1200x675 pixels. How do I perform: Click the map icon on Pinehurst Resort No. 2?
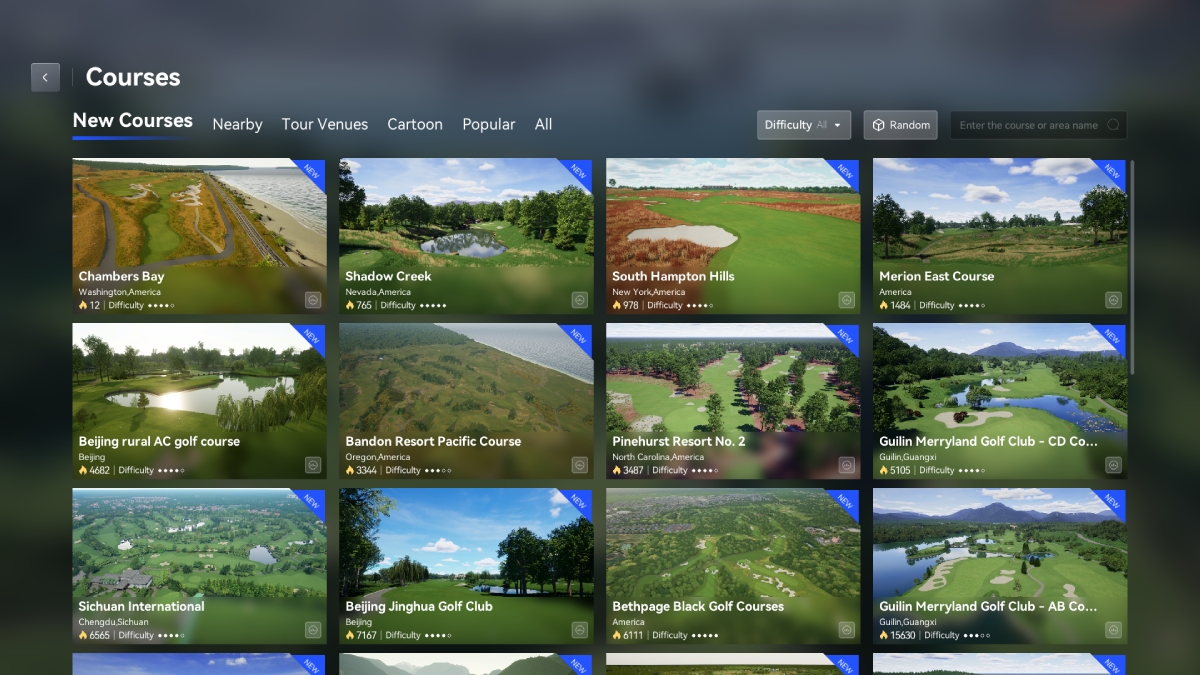pyautogui.click(x=847, y=463)
